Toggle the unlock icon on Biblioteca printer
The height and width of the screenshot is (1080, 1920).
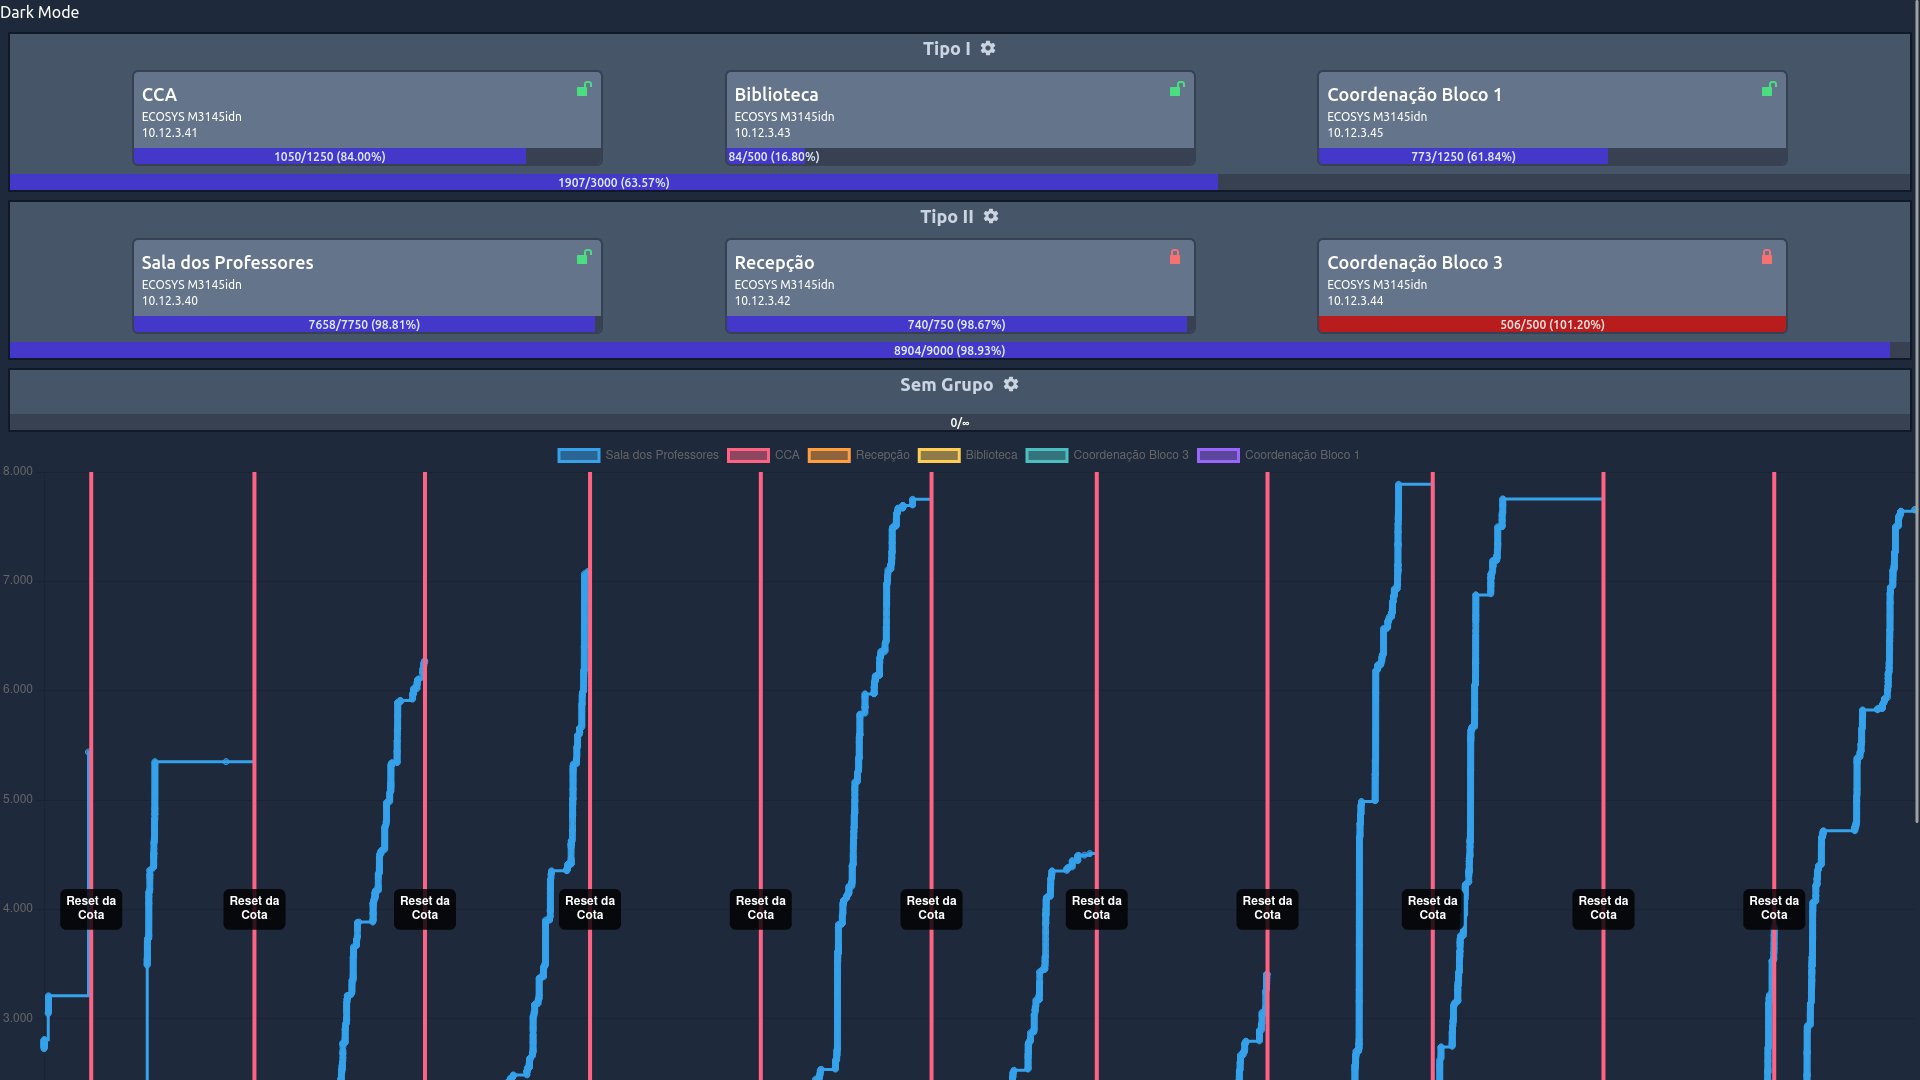1177,89
